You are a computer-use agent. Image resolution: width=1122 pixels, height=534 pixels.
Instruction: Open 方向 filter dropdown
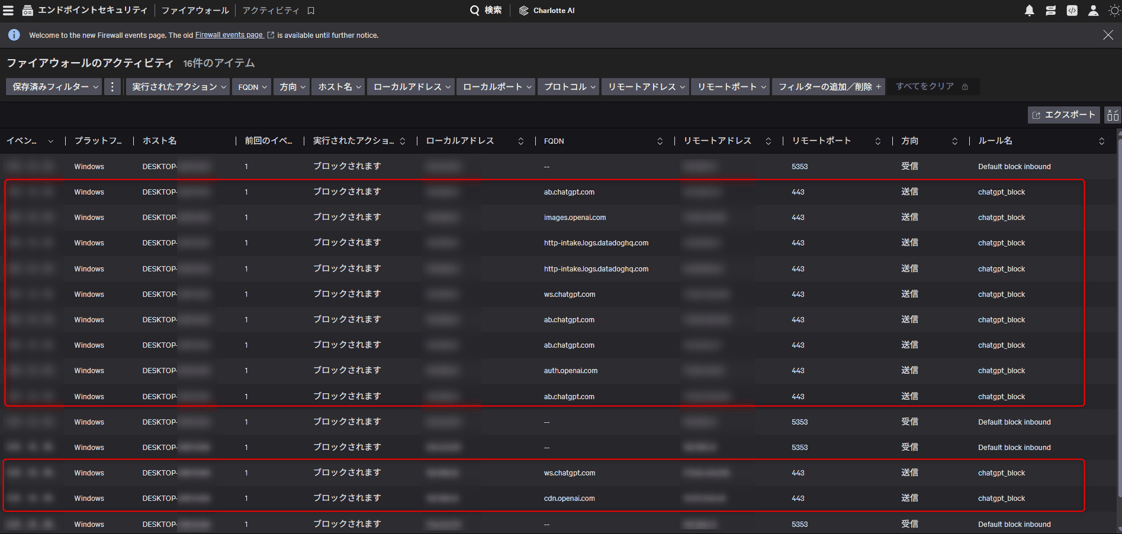[292, 87]
